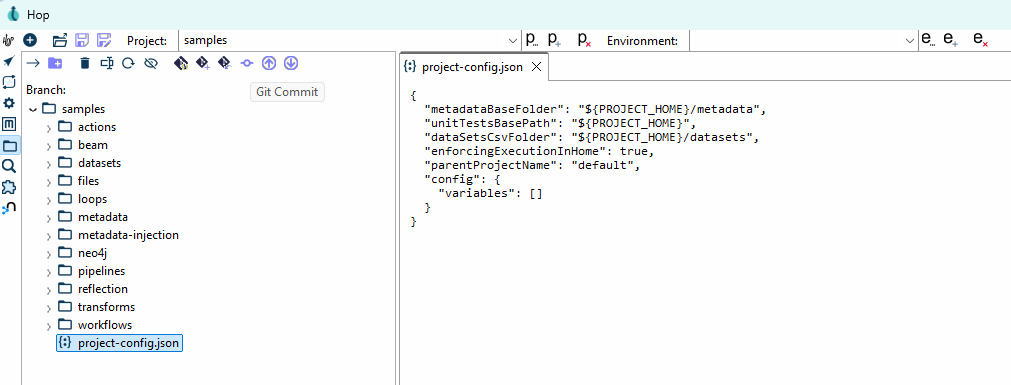Open the Hop main menu logo icon
Viewport: 1011px width, 385px height.
[x=9, y=40]
